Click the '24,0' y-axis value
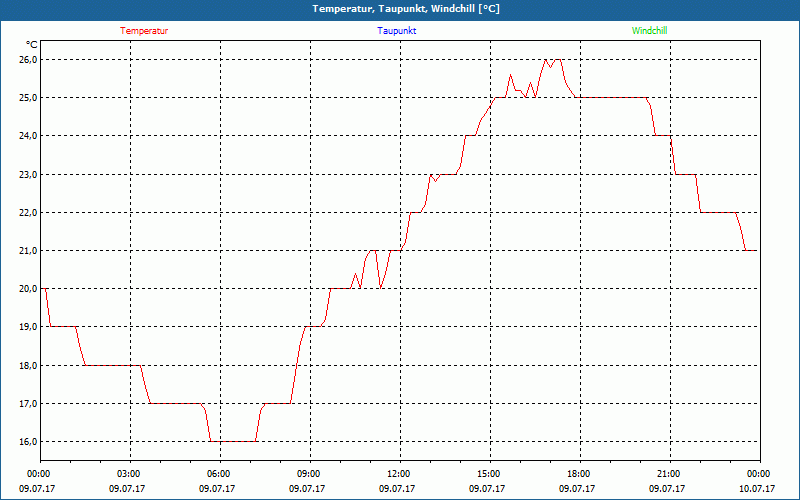 pyautogui.click(x=29, y=136)
